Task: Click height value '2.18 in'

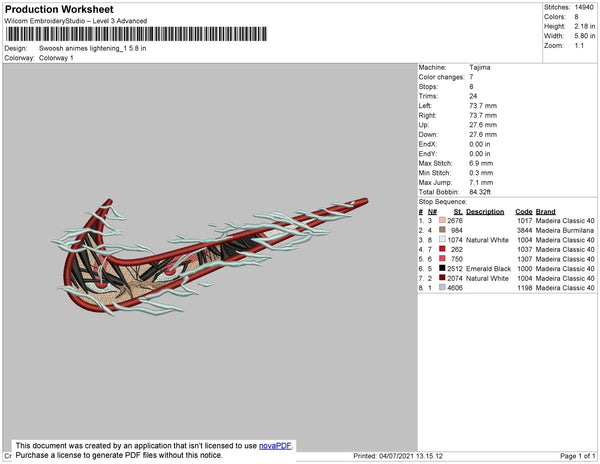Action: pos(585,26)
